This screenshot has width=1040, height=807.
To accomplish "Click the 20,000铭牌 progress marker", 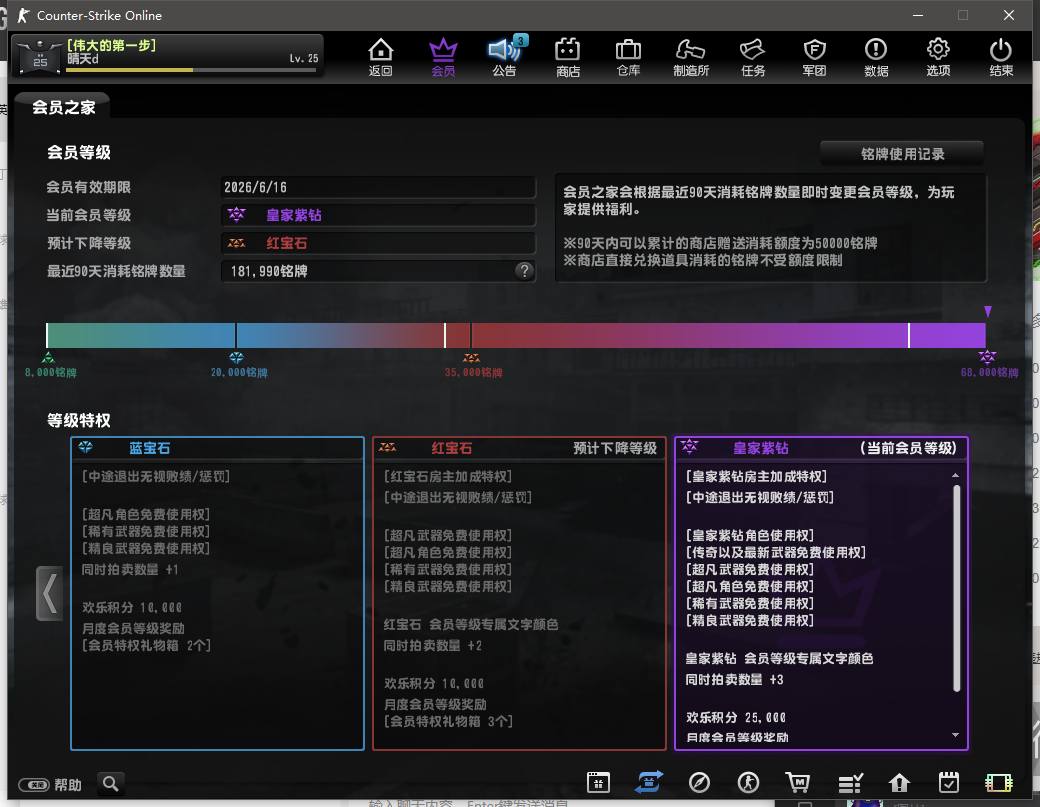I will pyautogui.click(x=237, y=365).
